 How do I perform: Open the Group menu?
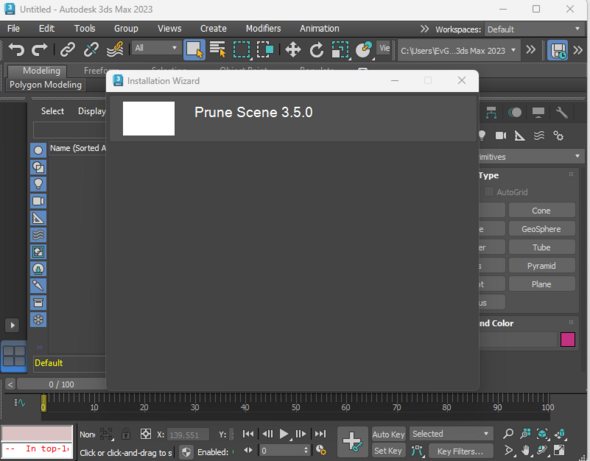coord(126,29)
